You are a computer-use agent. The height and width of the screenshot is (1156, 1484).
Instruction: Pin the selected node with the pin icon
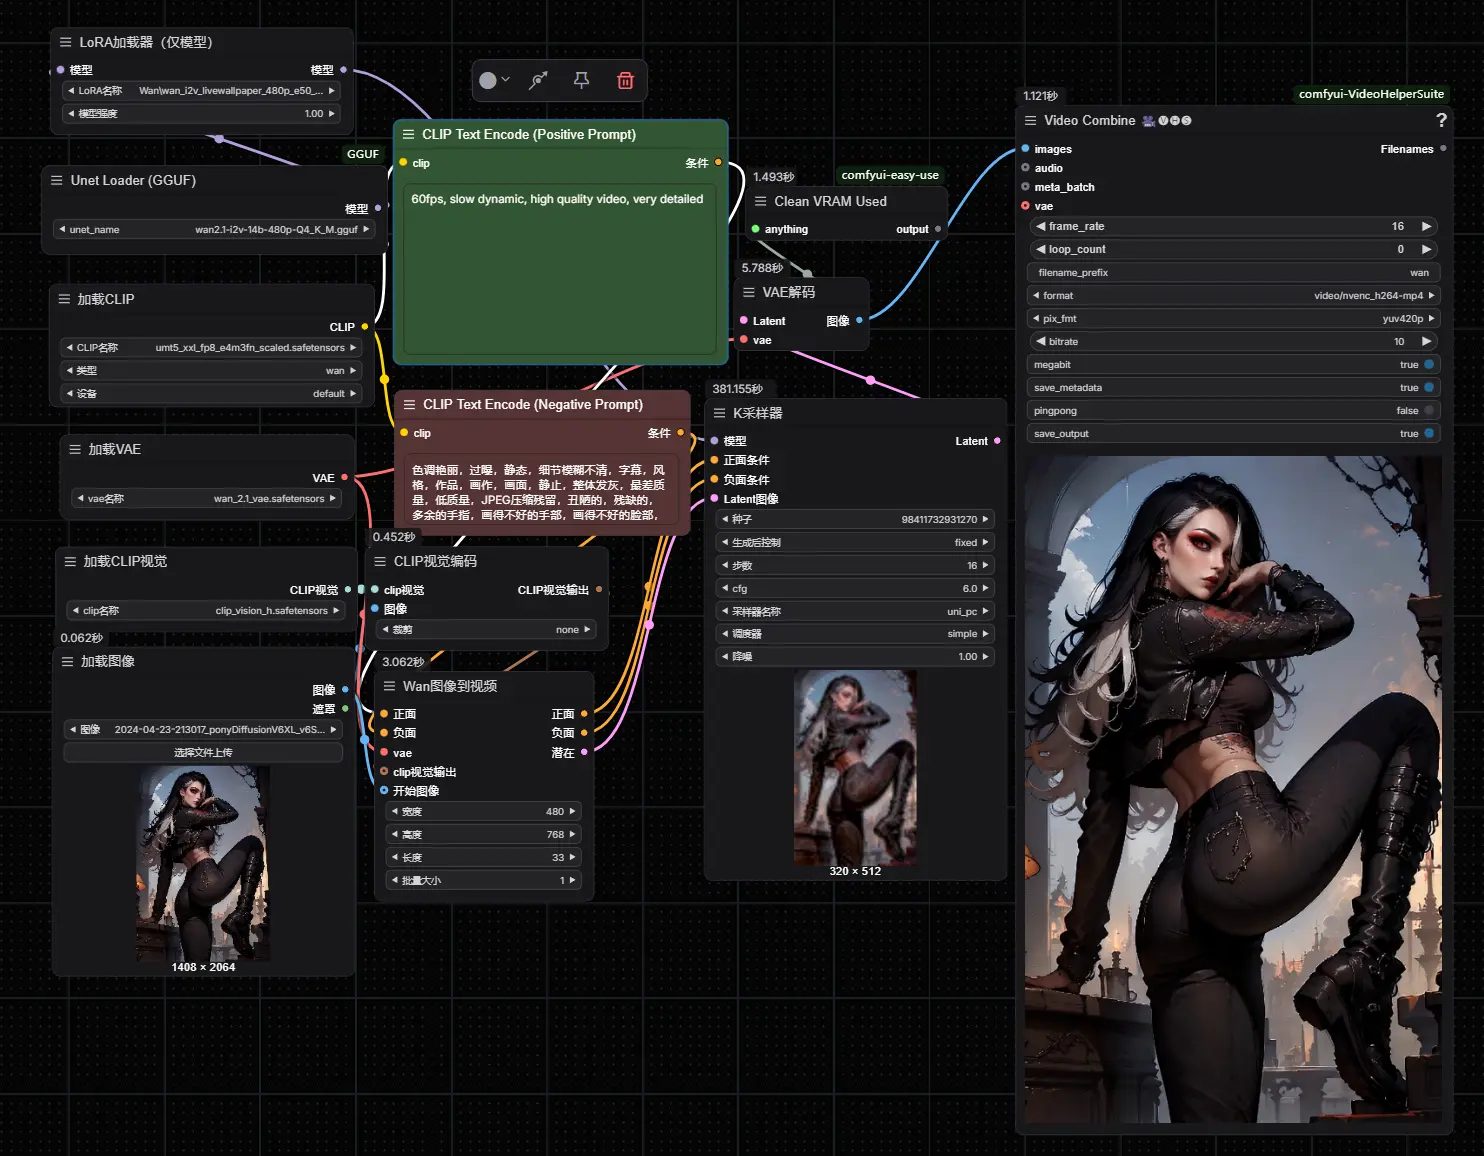(x=581, y=81)
